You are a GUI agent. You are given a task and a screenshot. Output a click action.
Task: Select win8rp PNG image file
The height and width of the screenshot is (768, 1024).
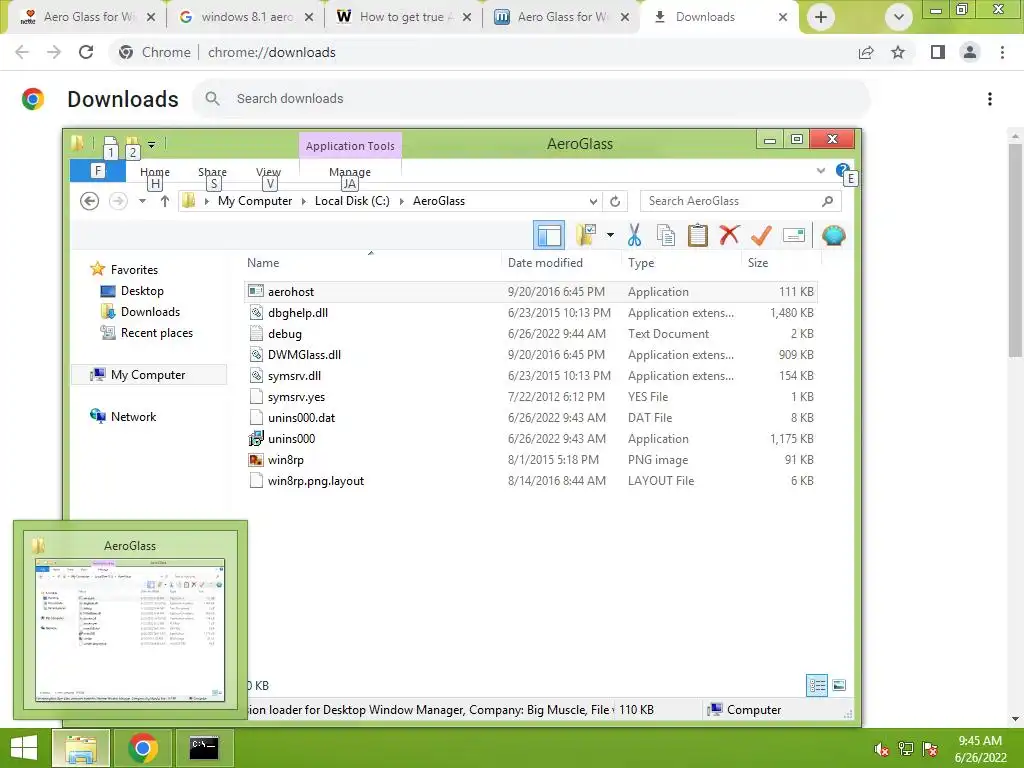[530, 460]
